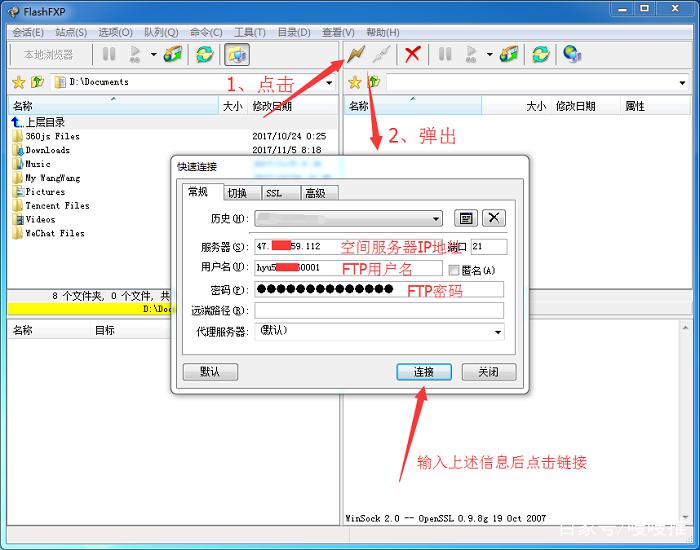
Task: Click remote pane green refresh icon
Action: pos(541,54)
